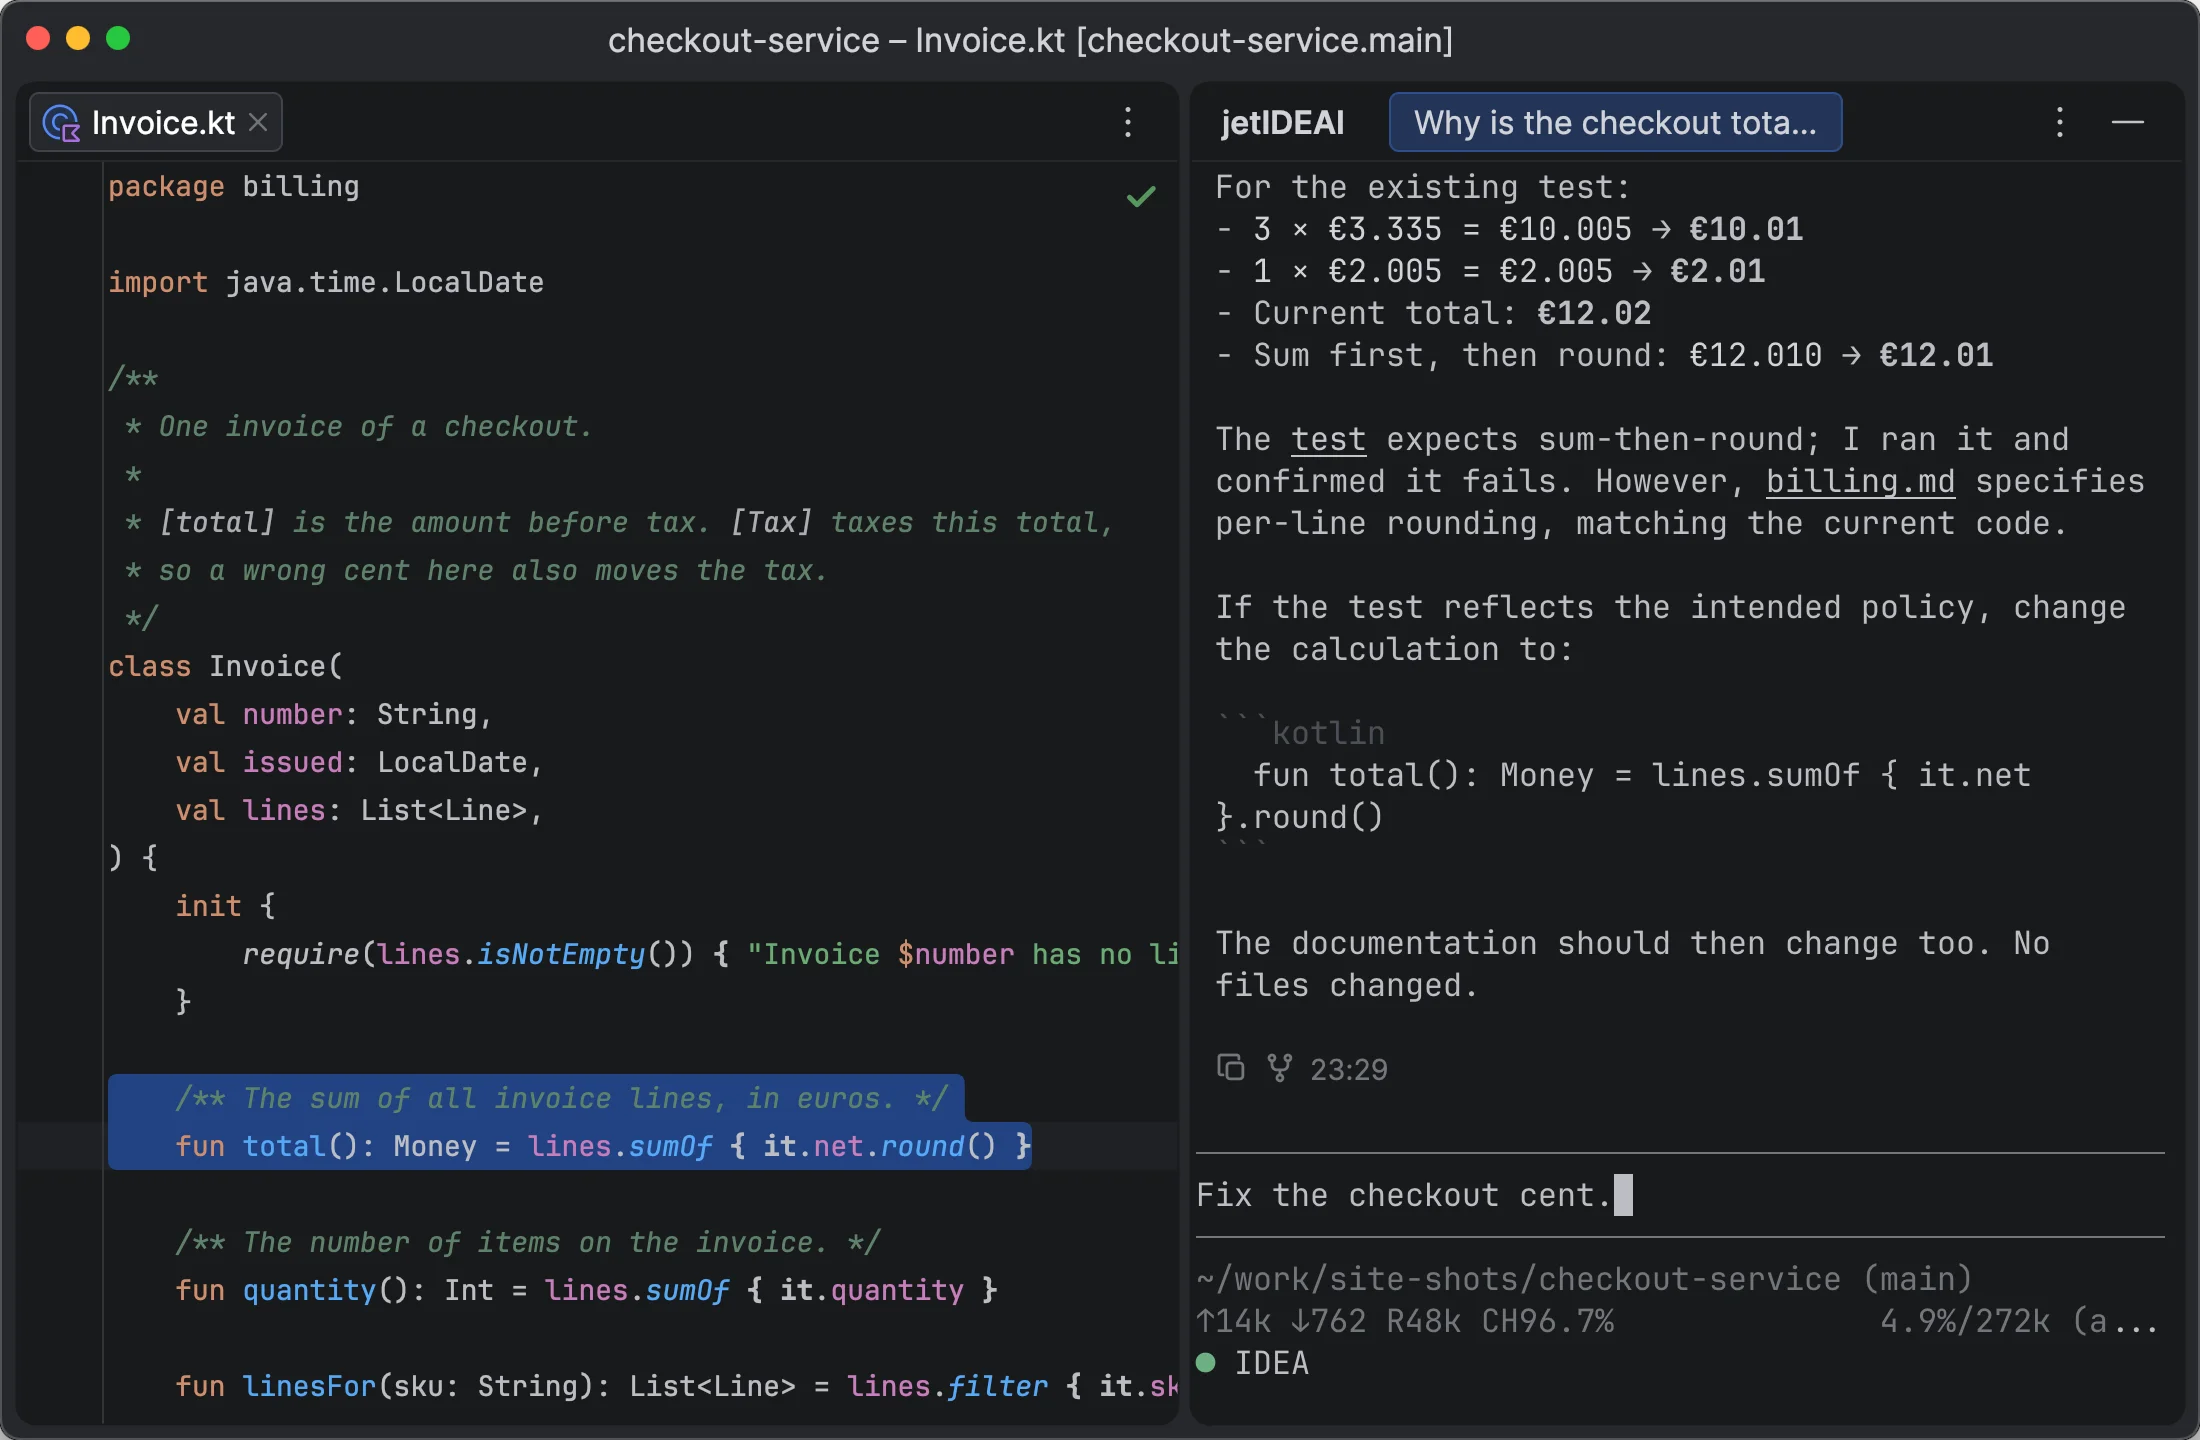Viewport: 2200px width, 1440px height.
Task: Click the '↑14k ↓762 R48k CH96.7%' stats
Action: coord(1405,1320)
